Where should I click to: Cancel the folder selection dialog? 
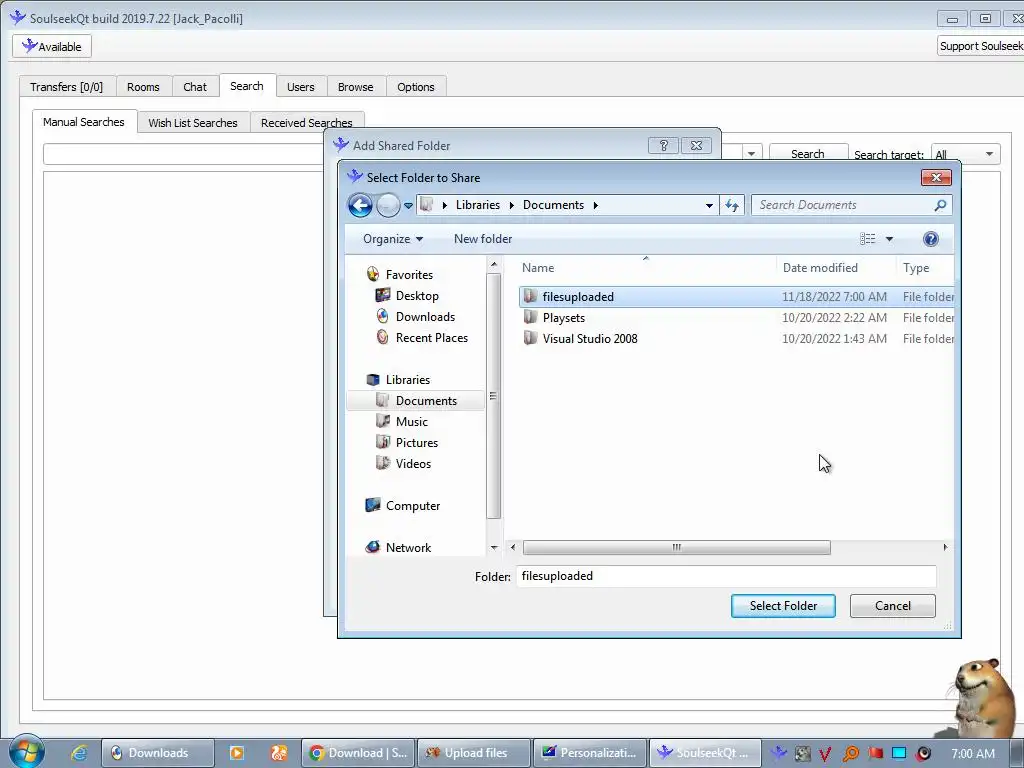tap(892, 606)
